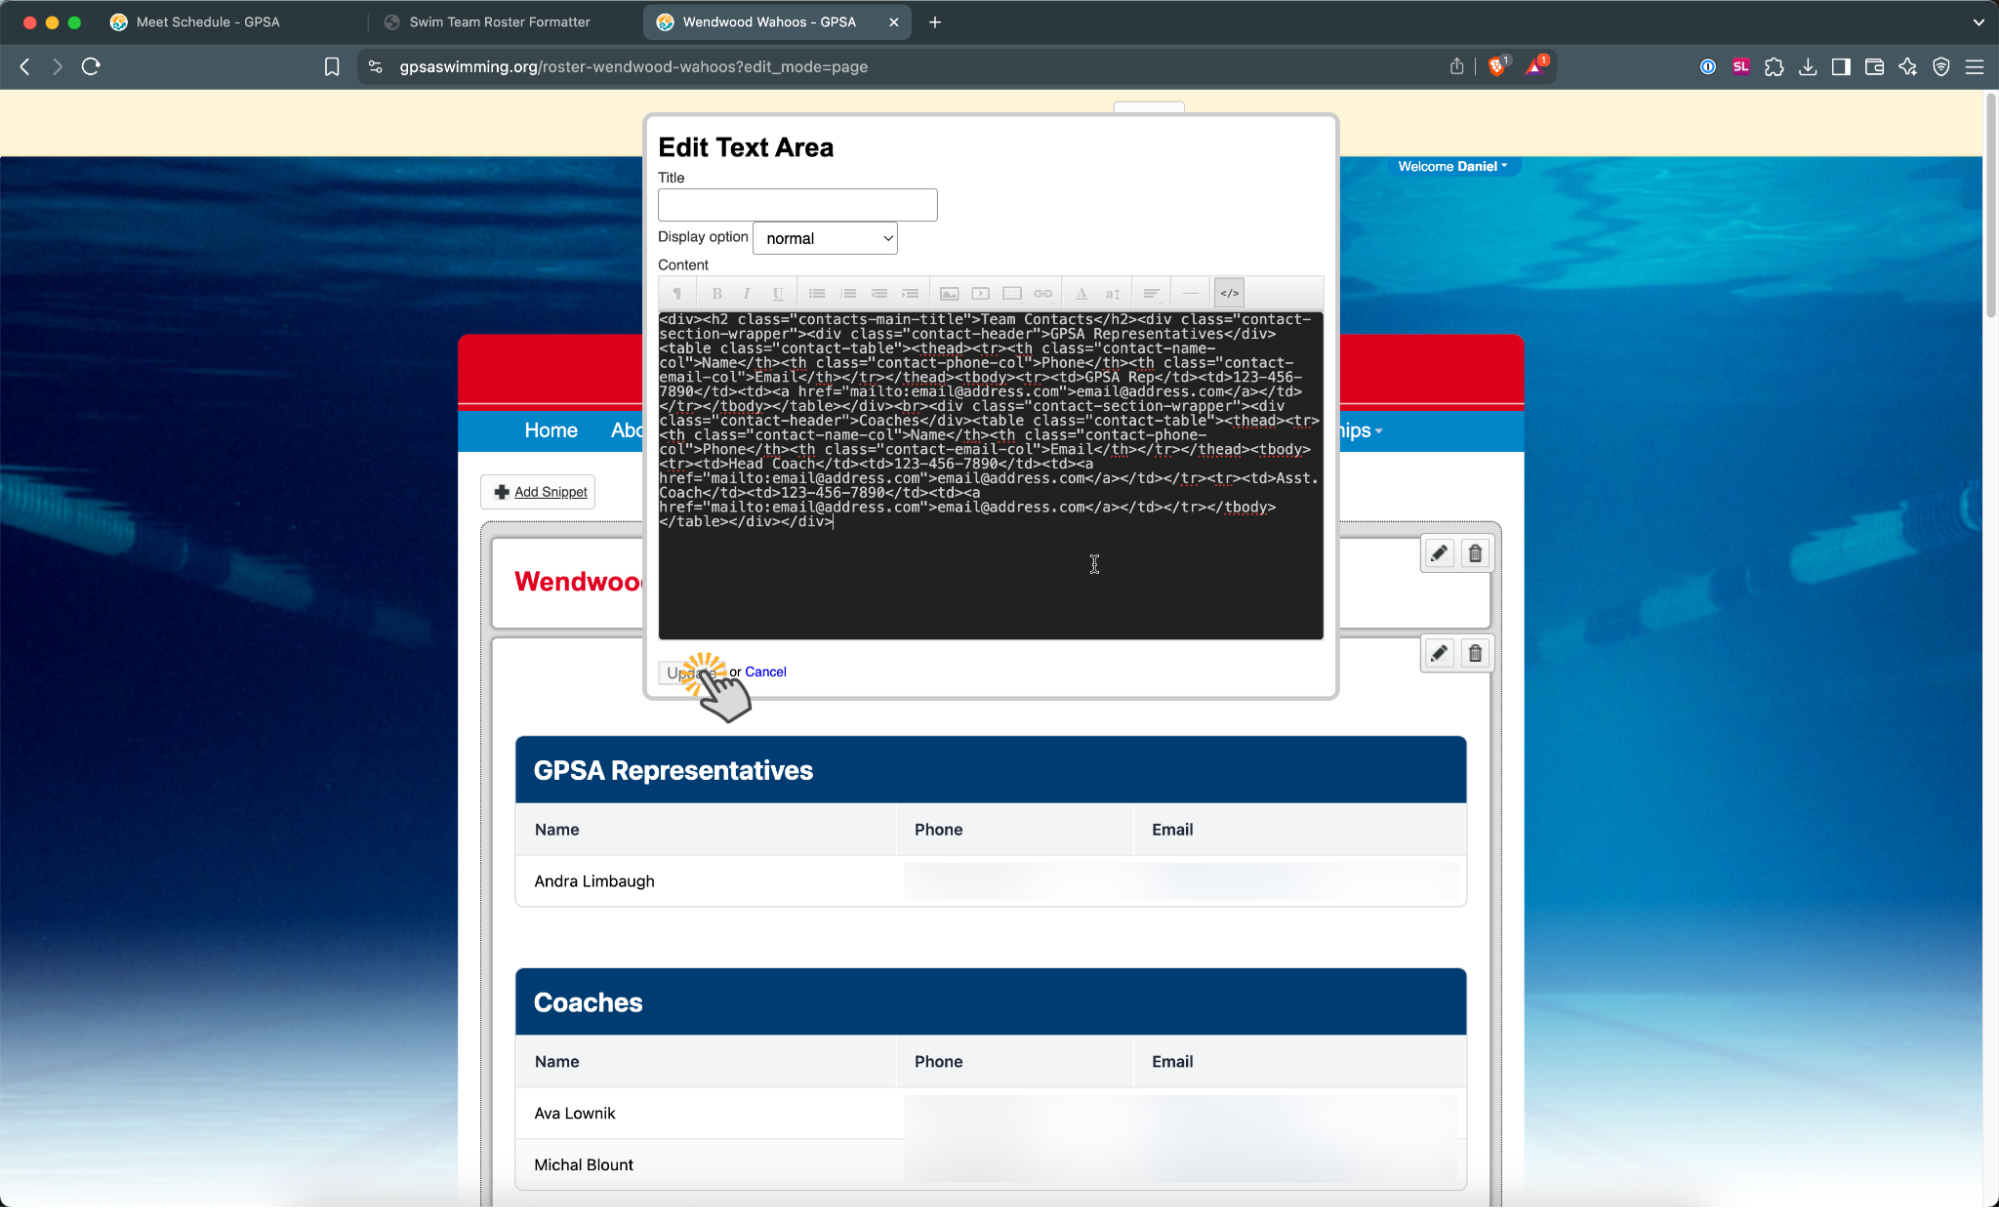The width and height of the screenshot is (1999, 1208).
Task: Switch to Swim Team Roster Formatter tab
Action: (x=499, y=21)
